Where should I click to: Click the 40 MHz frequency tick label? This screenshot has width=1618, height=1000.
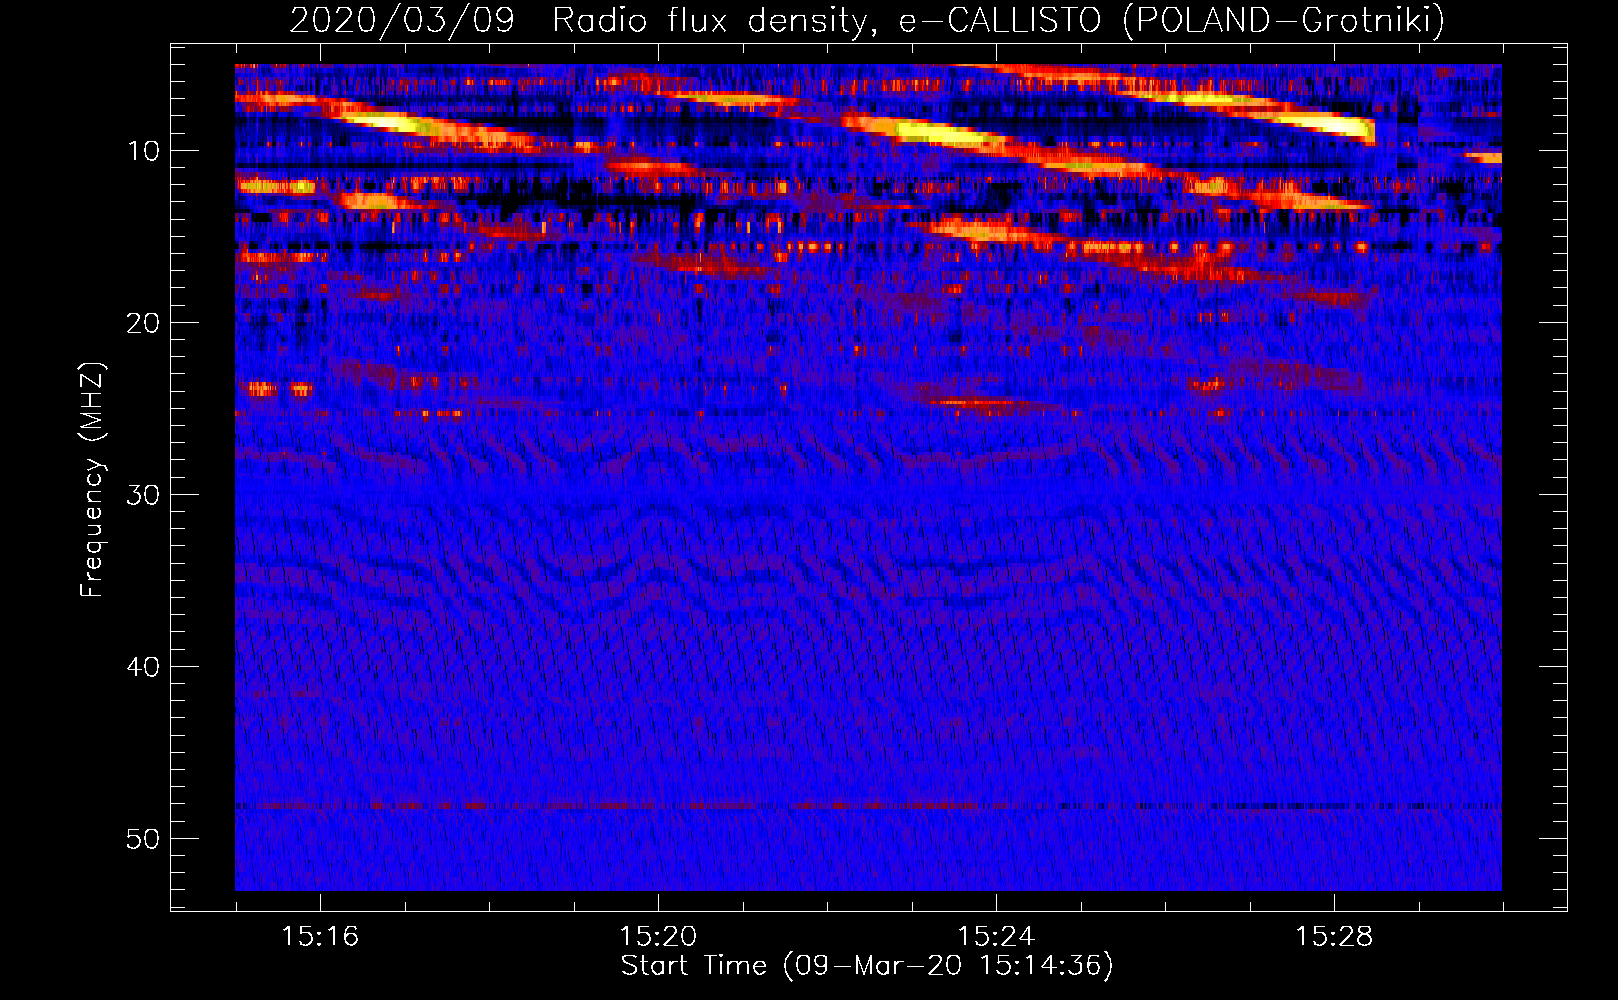click(144, 667)
